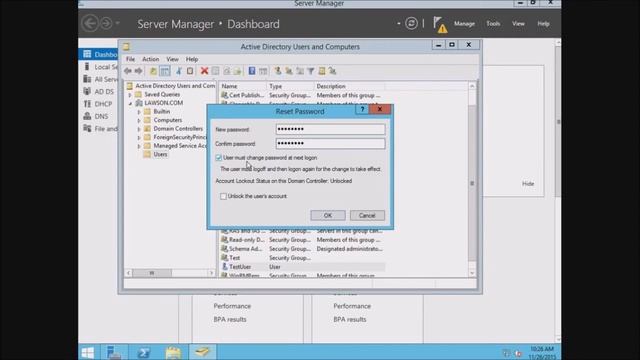Open the Windows Start button
The height and width of the screenshot is (360, 640).
87,352
